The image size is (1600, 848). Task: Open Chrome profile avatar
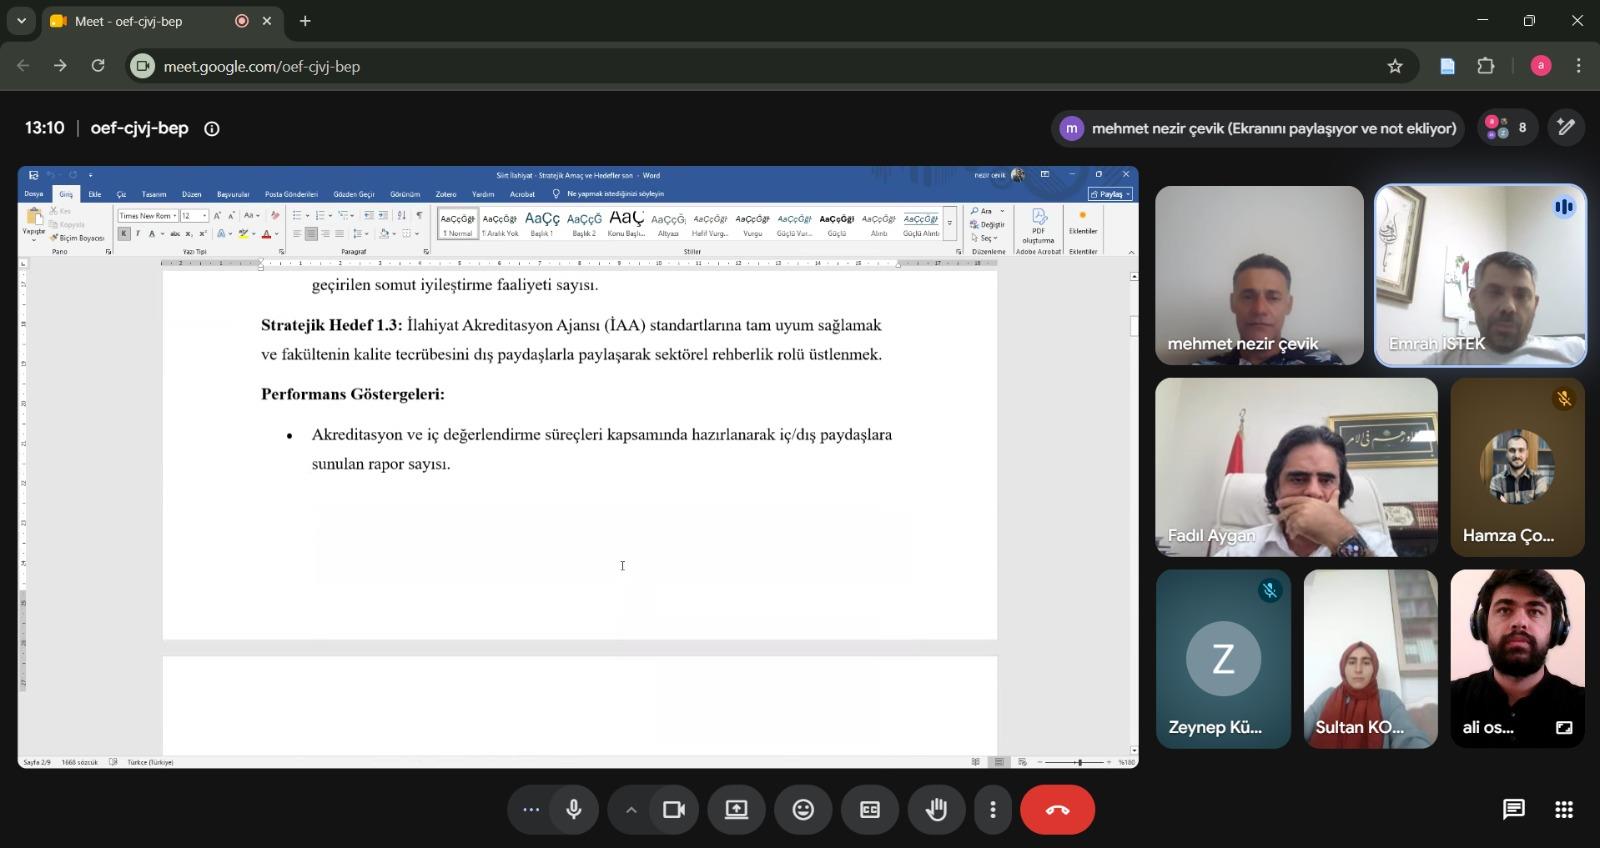[1541, 66]
